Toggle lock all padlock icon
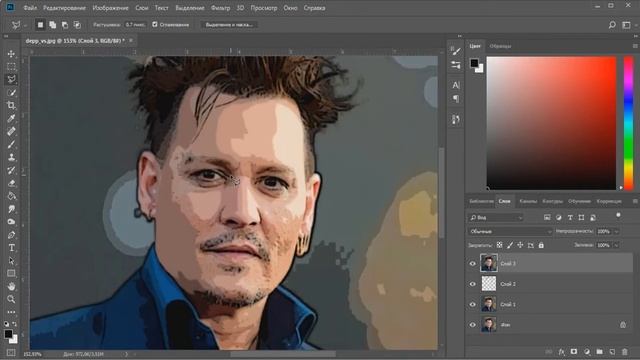This screenshot has height=360, width=640. click(541, 245)
